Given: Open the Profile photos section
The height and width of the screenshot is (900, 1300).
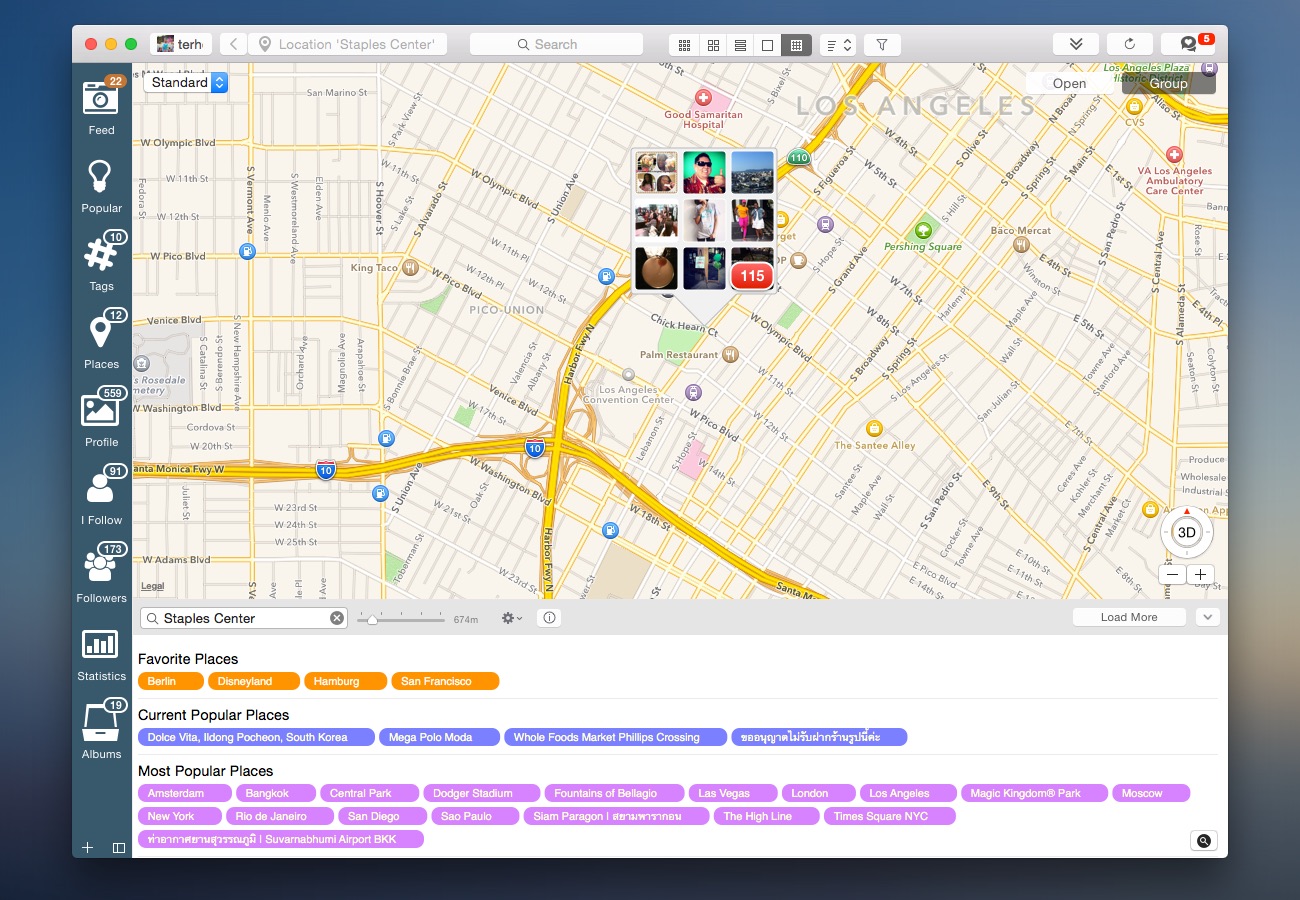Looking at the screenshot, I should coord(101,418).
